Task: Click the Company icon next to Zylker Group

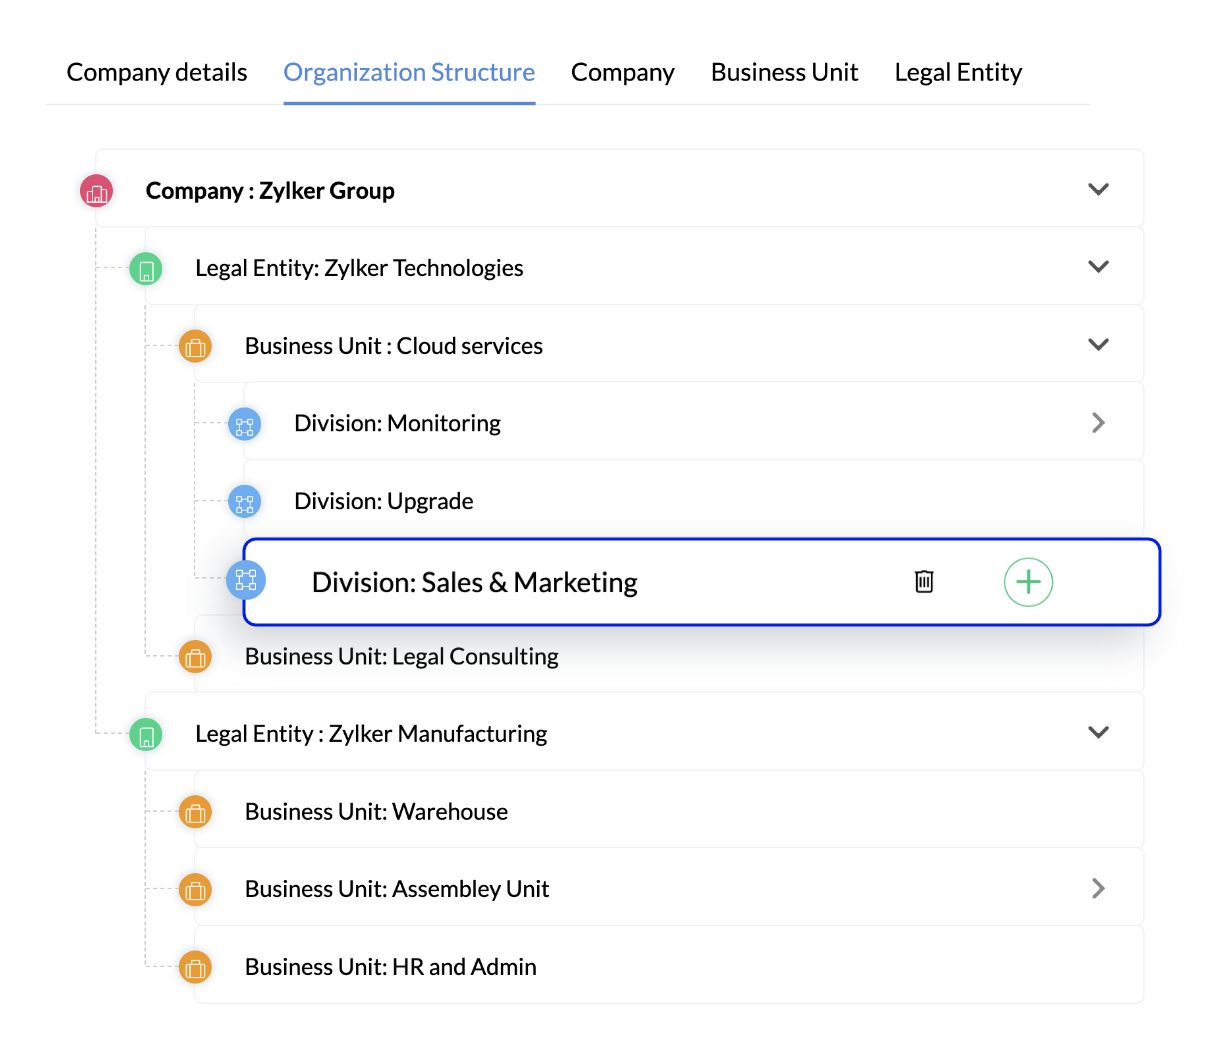Action: tap(96, 190)
